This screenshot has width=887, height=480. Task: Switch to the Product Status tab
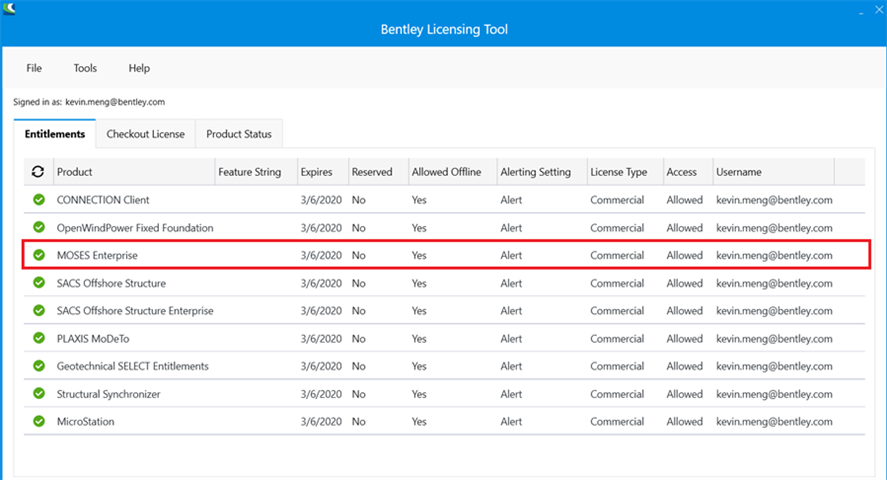pyautogui.click(x=239, y=134)
